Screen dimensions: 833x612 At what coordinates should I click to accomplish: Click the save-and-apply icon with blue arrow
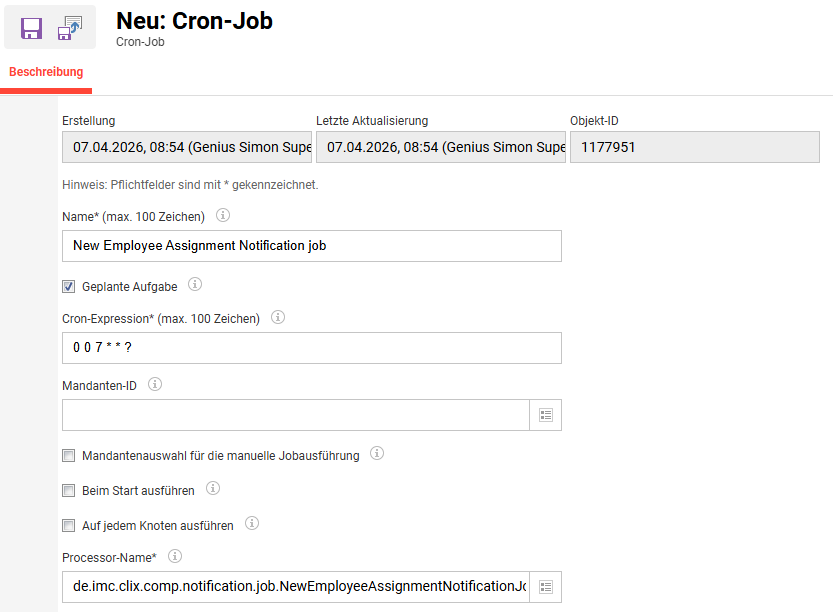pyautogui.click(x=68, y=28)
